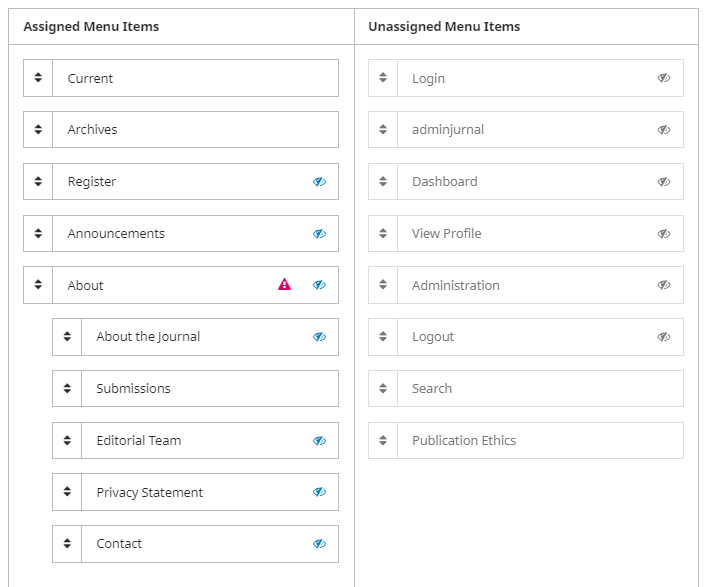Viewport: 709px width, 587px height.
Task: Click the sort arrows beside Archives
Action: (38, 130)
